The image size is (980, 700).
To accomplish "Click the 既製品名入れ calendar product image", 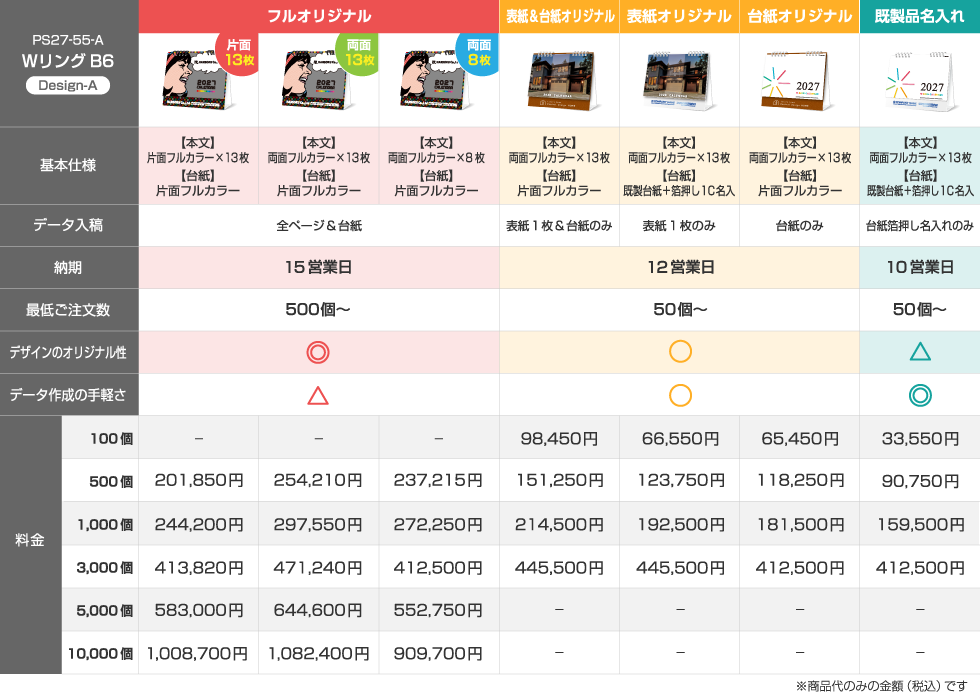I will click(921, 81).
